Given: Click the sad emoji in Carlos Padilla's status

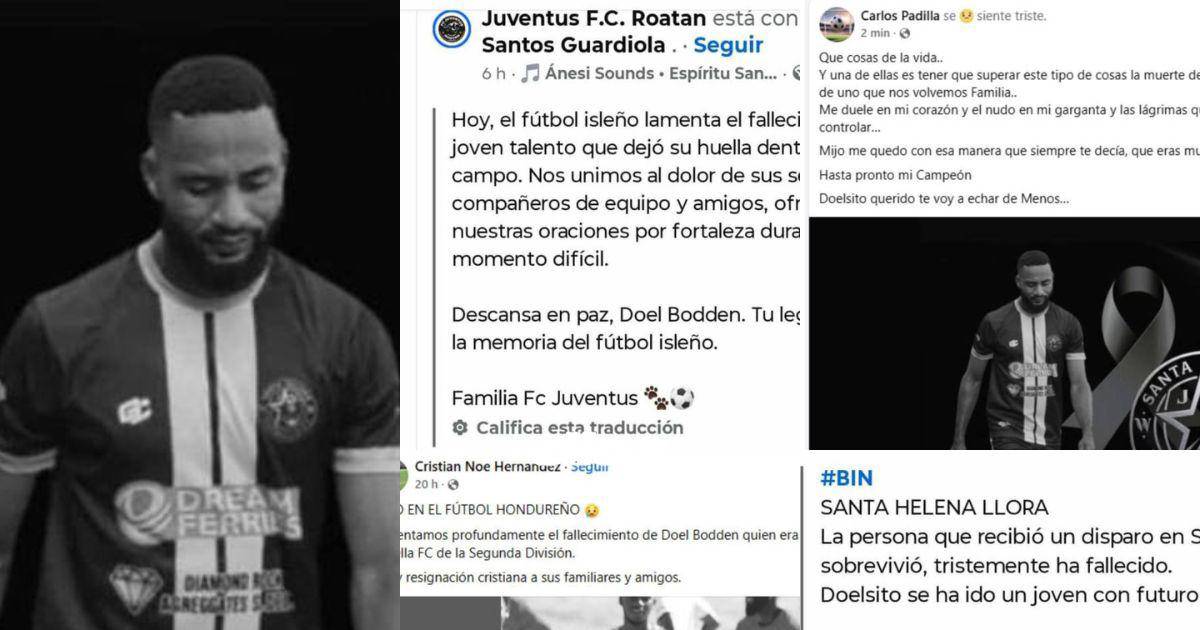Looking at the screenshot, I should click(967, 16).
